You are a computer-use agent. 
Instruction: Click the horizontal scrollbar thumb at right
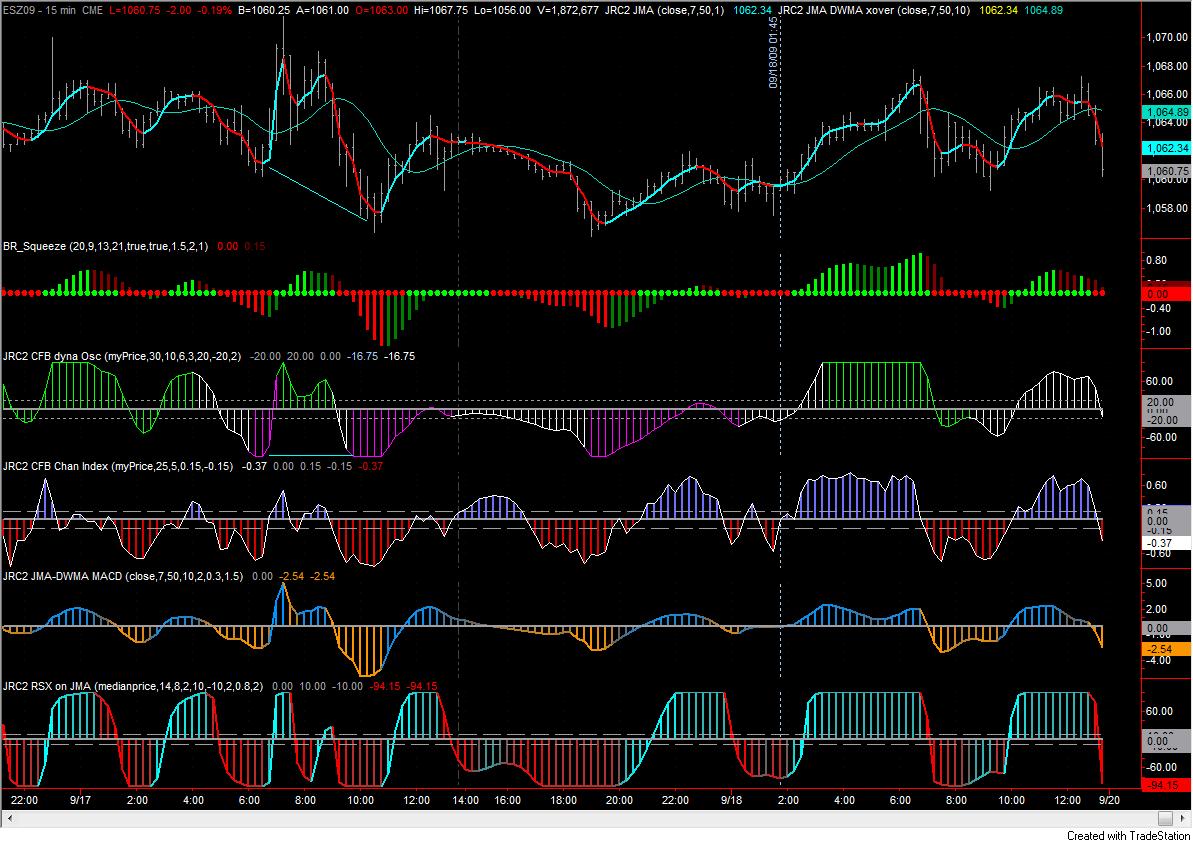pos(1165,818)
